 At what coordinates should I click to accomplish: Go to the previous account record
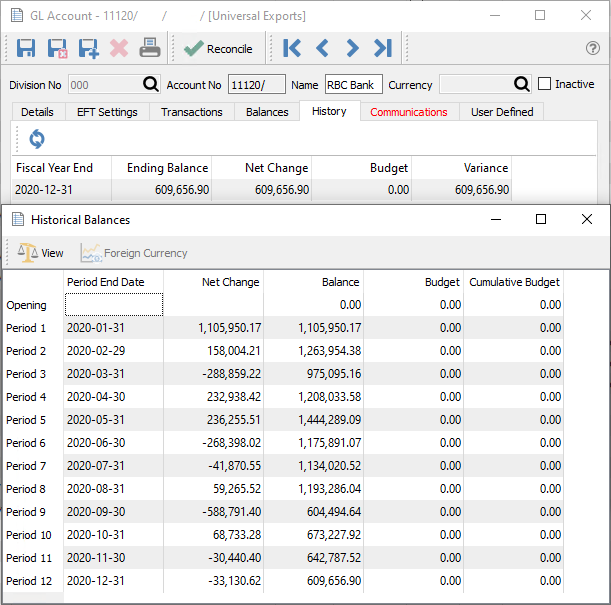pos(322,48)
